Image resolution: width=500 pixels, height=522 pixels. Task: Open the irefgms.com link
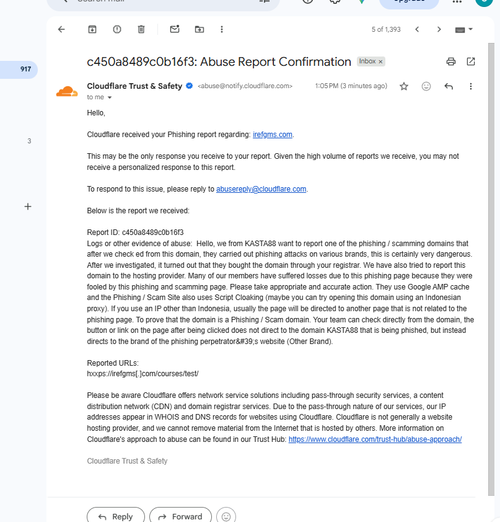coord(272,134)
